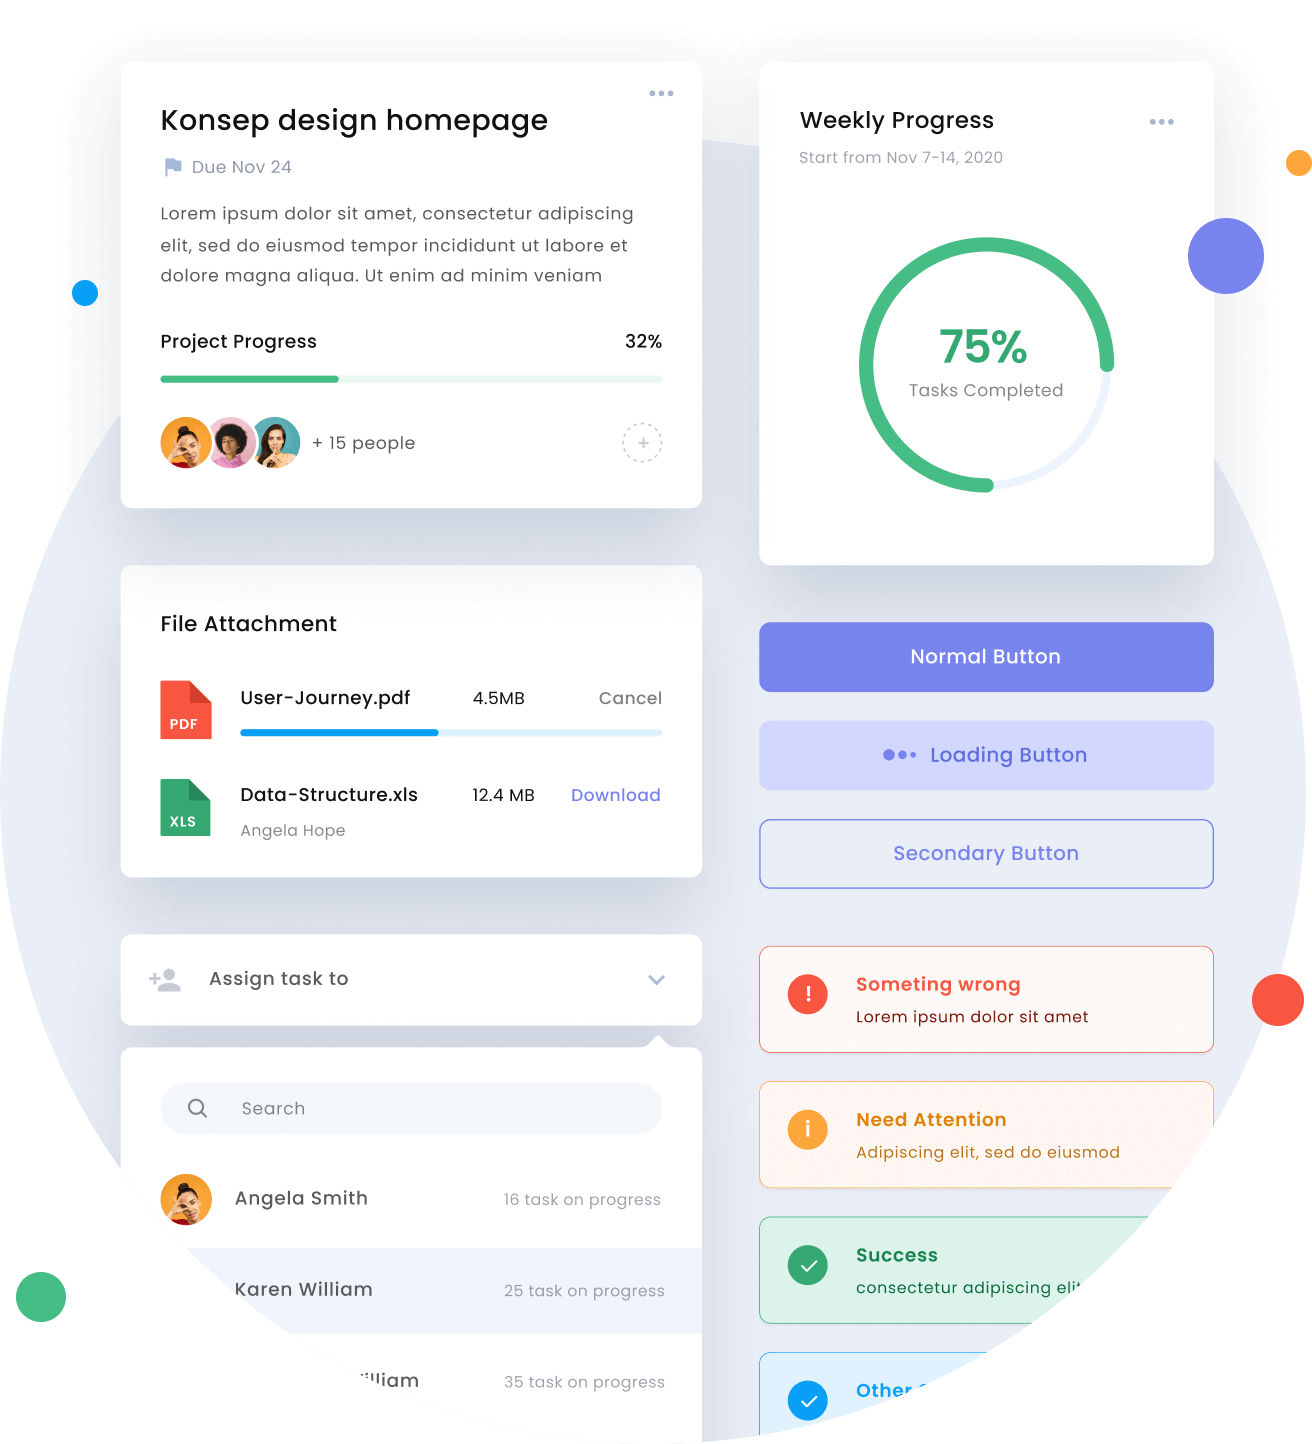
Task: Click the dashed plus circle to add people
Action: tap(643, 442)
